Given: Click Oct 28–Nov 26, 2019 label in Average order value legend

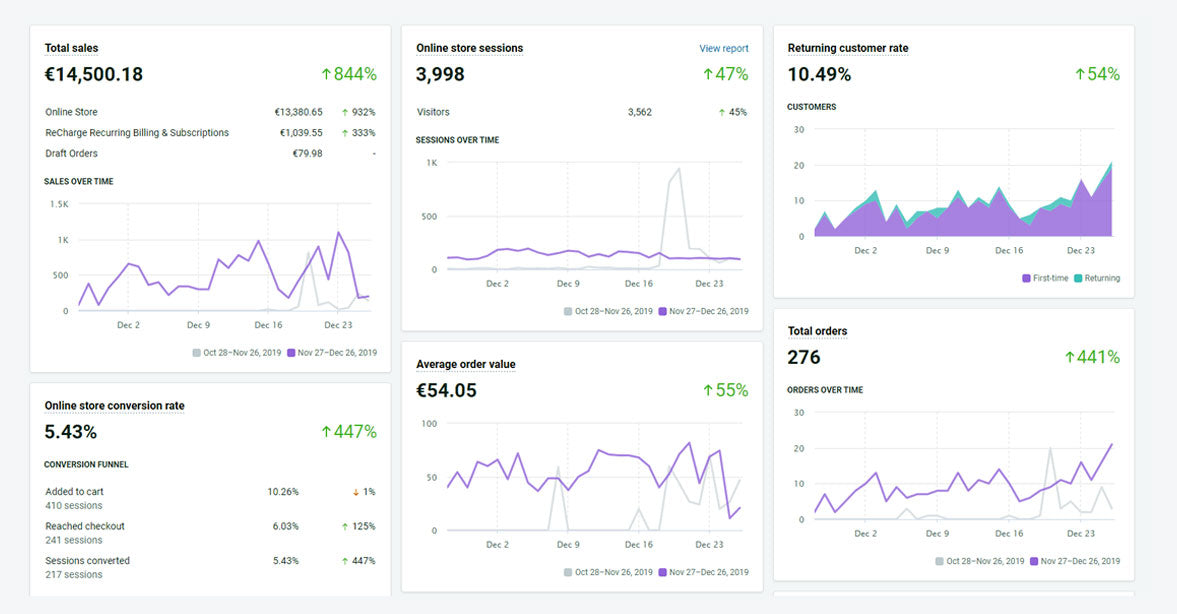Looking at the screenshot, I should click(x=614, y=572).
